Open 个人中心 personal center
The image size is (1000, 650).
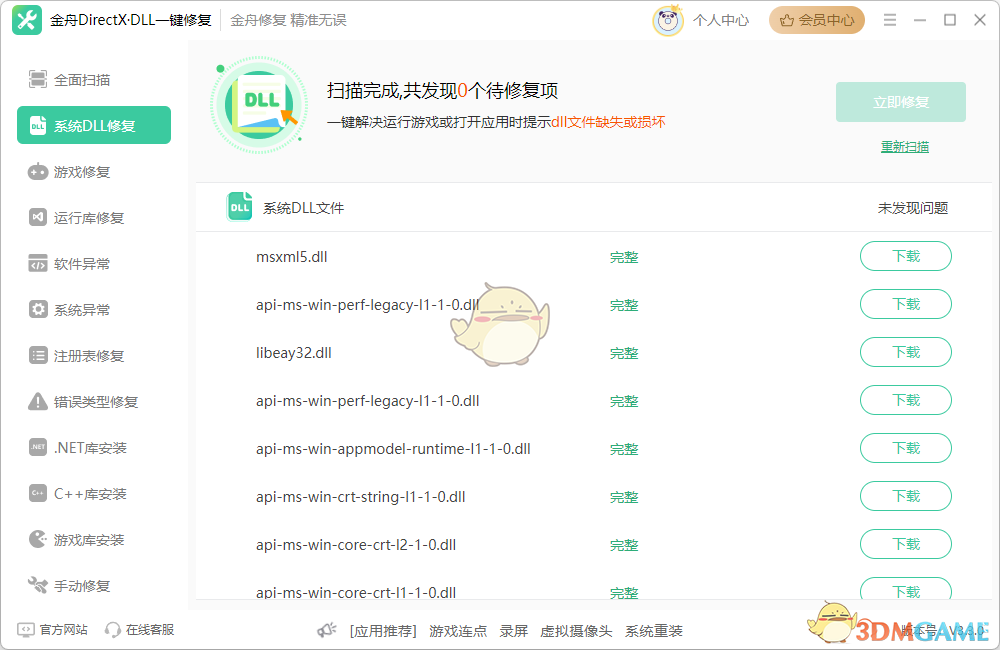(x=721, y=20)
